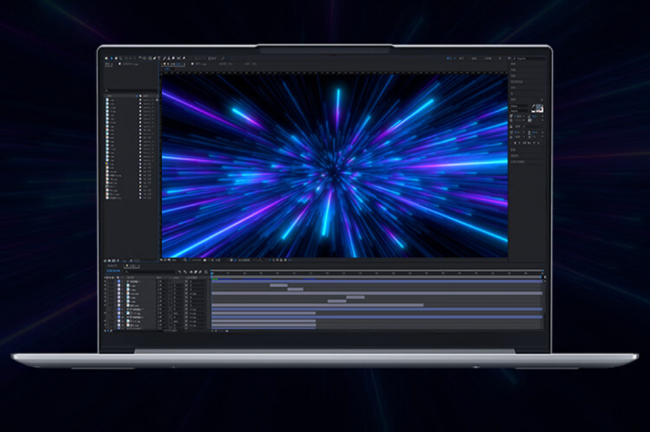
Task: Toggle the first layer's label color box
Action: tap(119, 281)
